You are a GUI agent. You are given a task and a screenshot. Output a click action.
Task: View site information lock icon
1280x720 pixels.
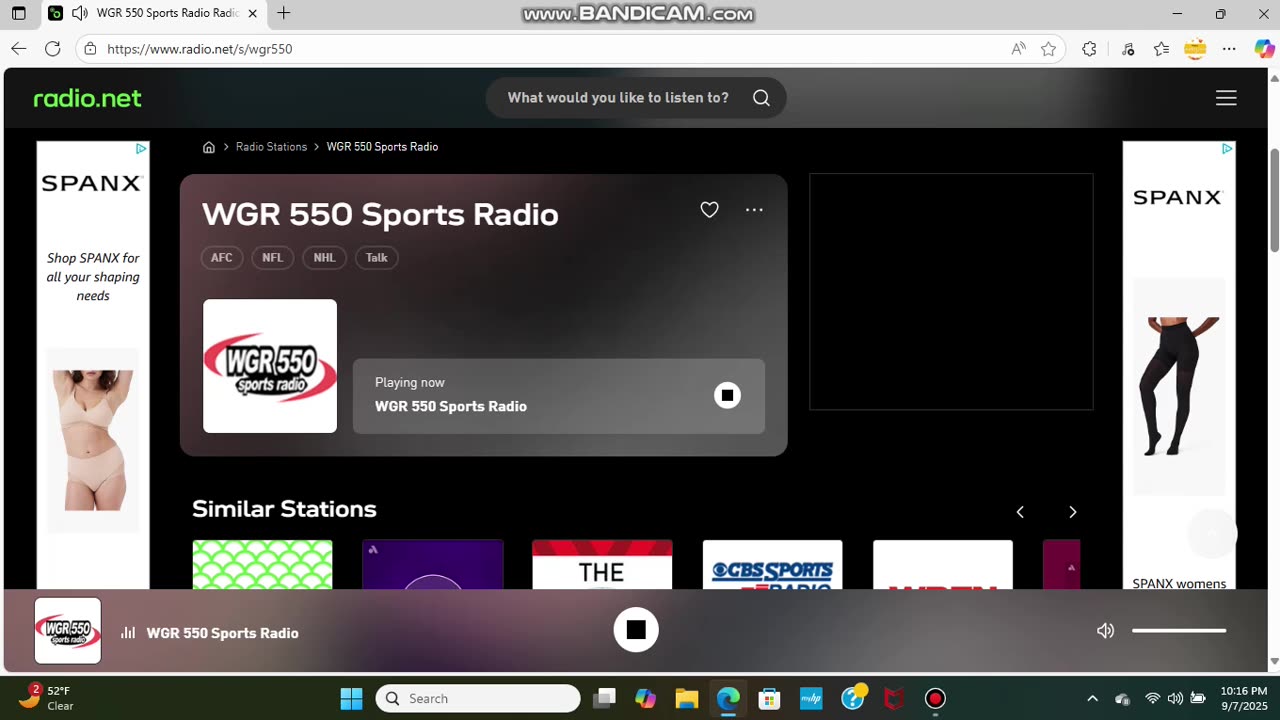90,49
